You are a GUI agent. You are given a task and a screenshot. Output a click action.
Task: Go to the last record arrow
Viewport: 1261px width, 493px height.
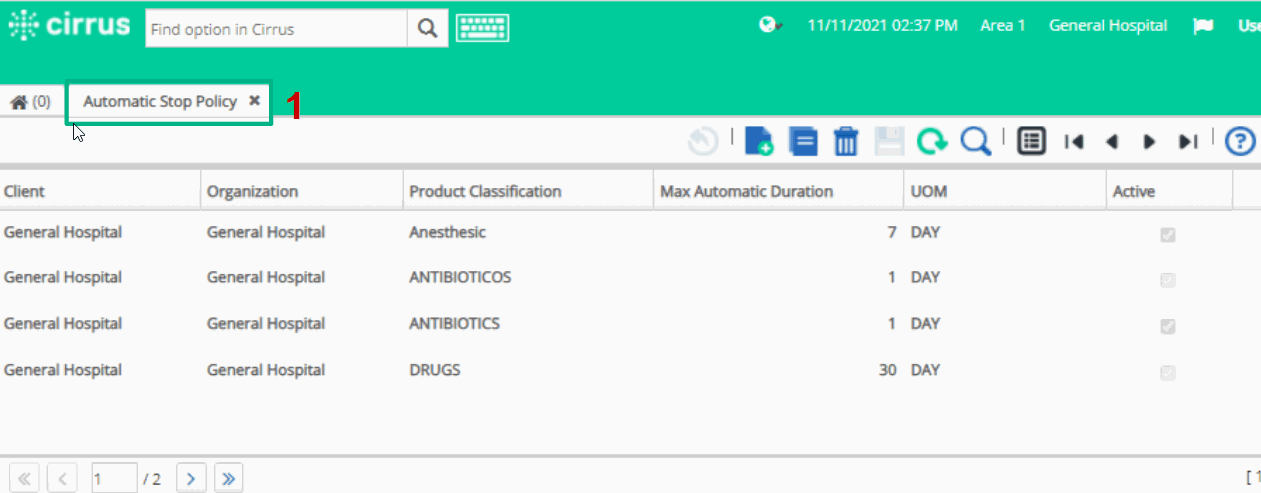[x=1187, y=142]
